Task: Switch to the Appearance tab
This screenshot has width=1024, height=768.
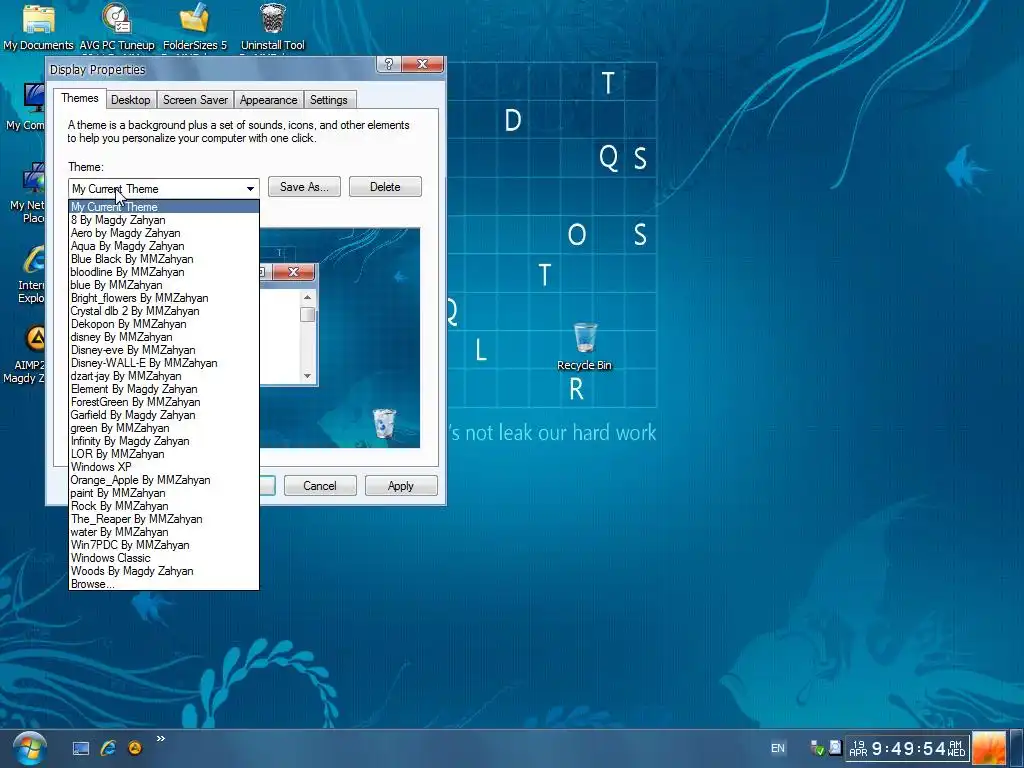Action: point(268,100)
